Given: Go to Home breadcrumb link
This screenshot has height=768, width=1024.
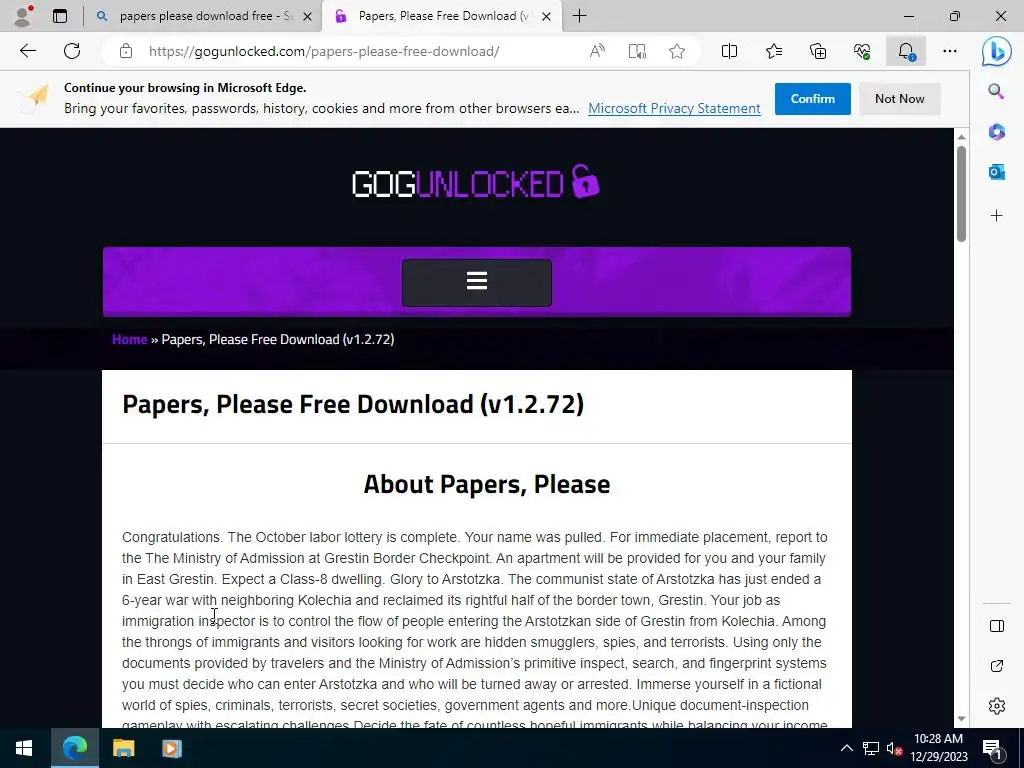Looking at the screenshot, I should 129,340.
